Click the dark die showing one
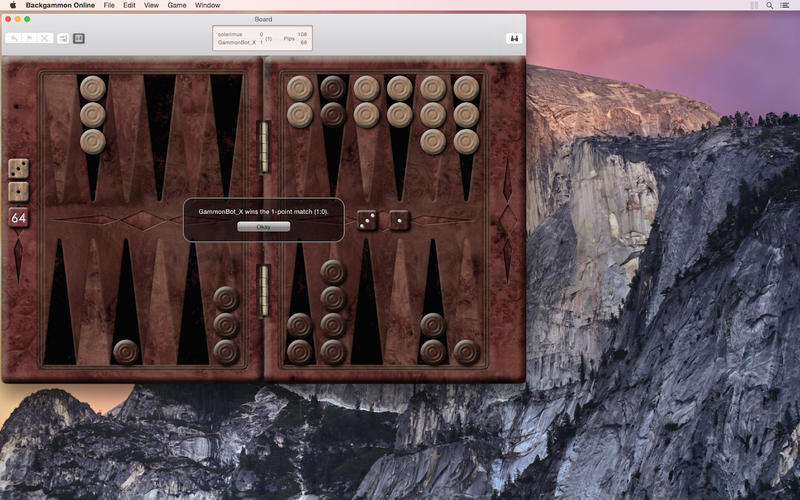Screen dimensions: 800x500 [x=399, y=219]
